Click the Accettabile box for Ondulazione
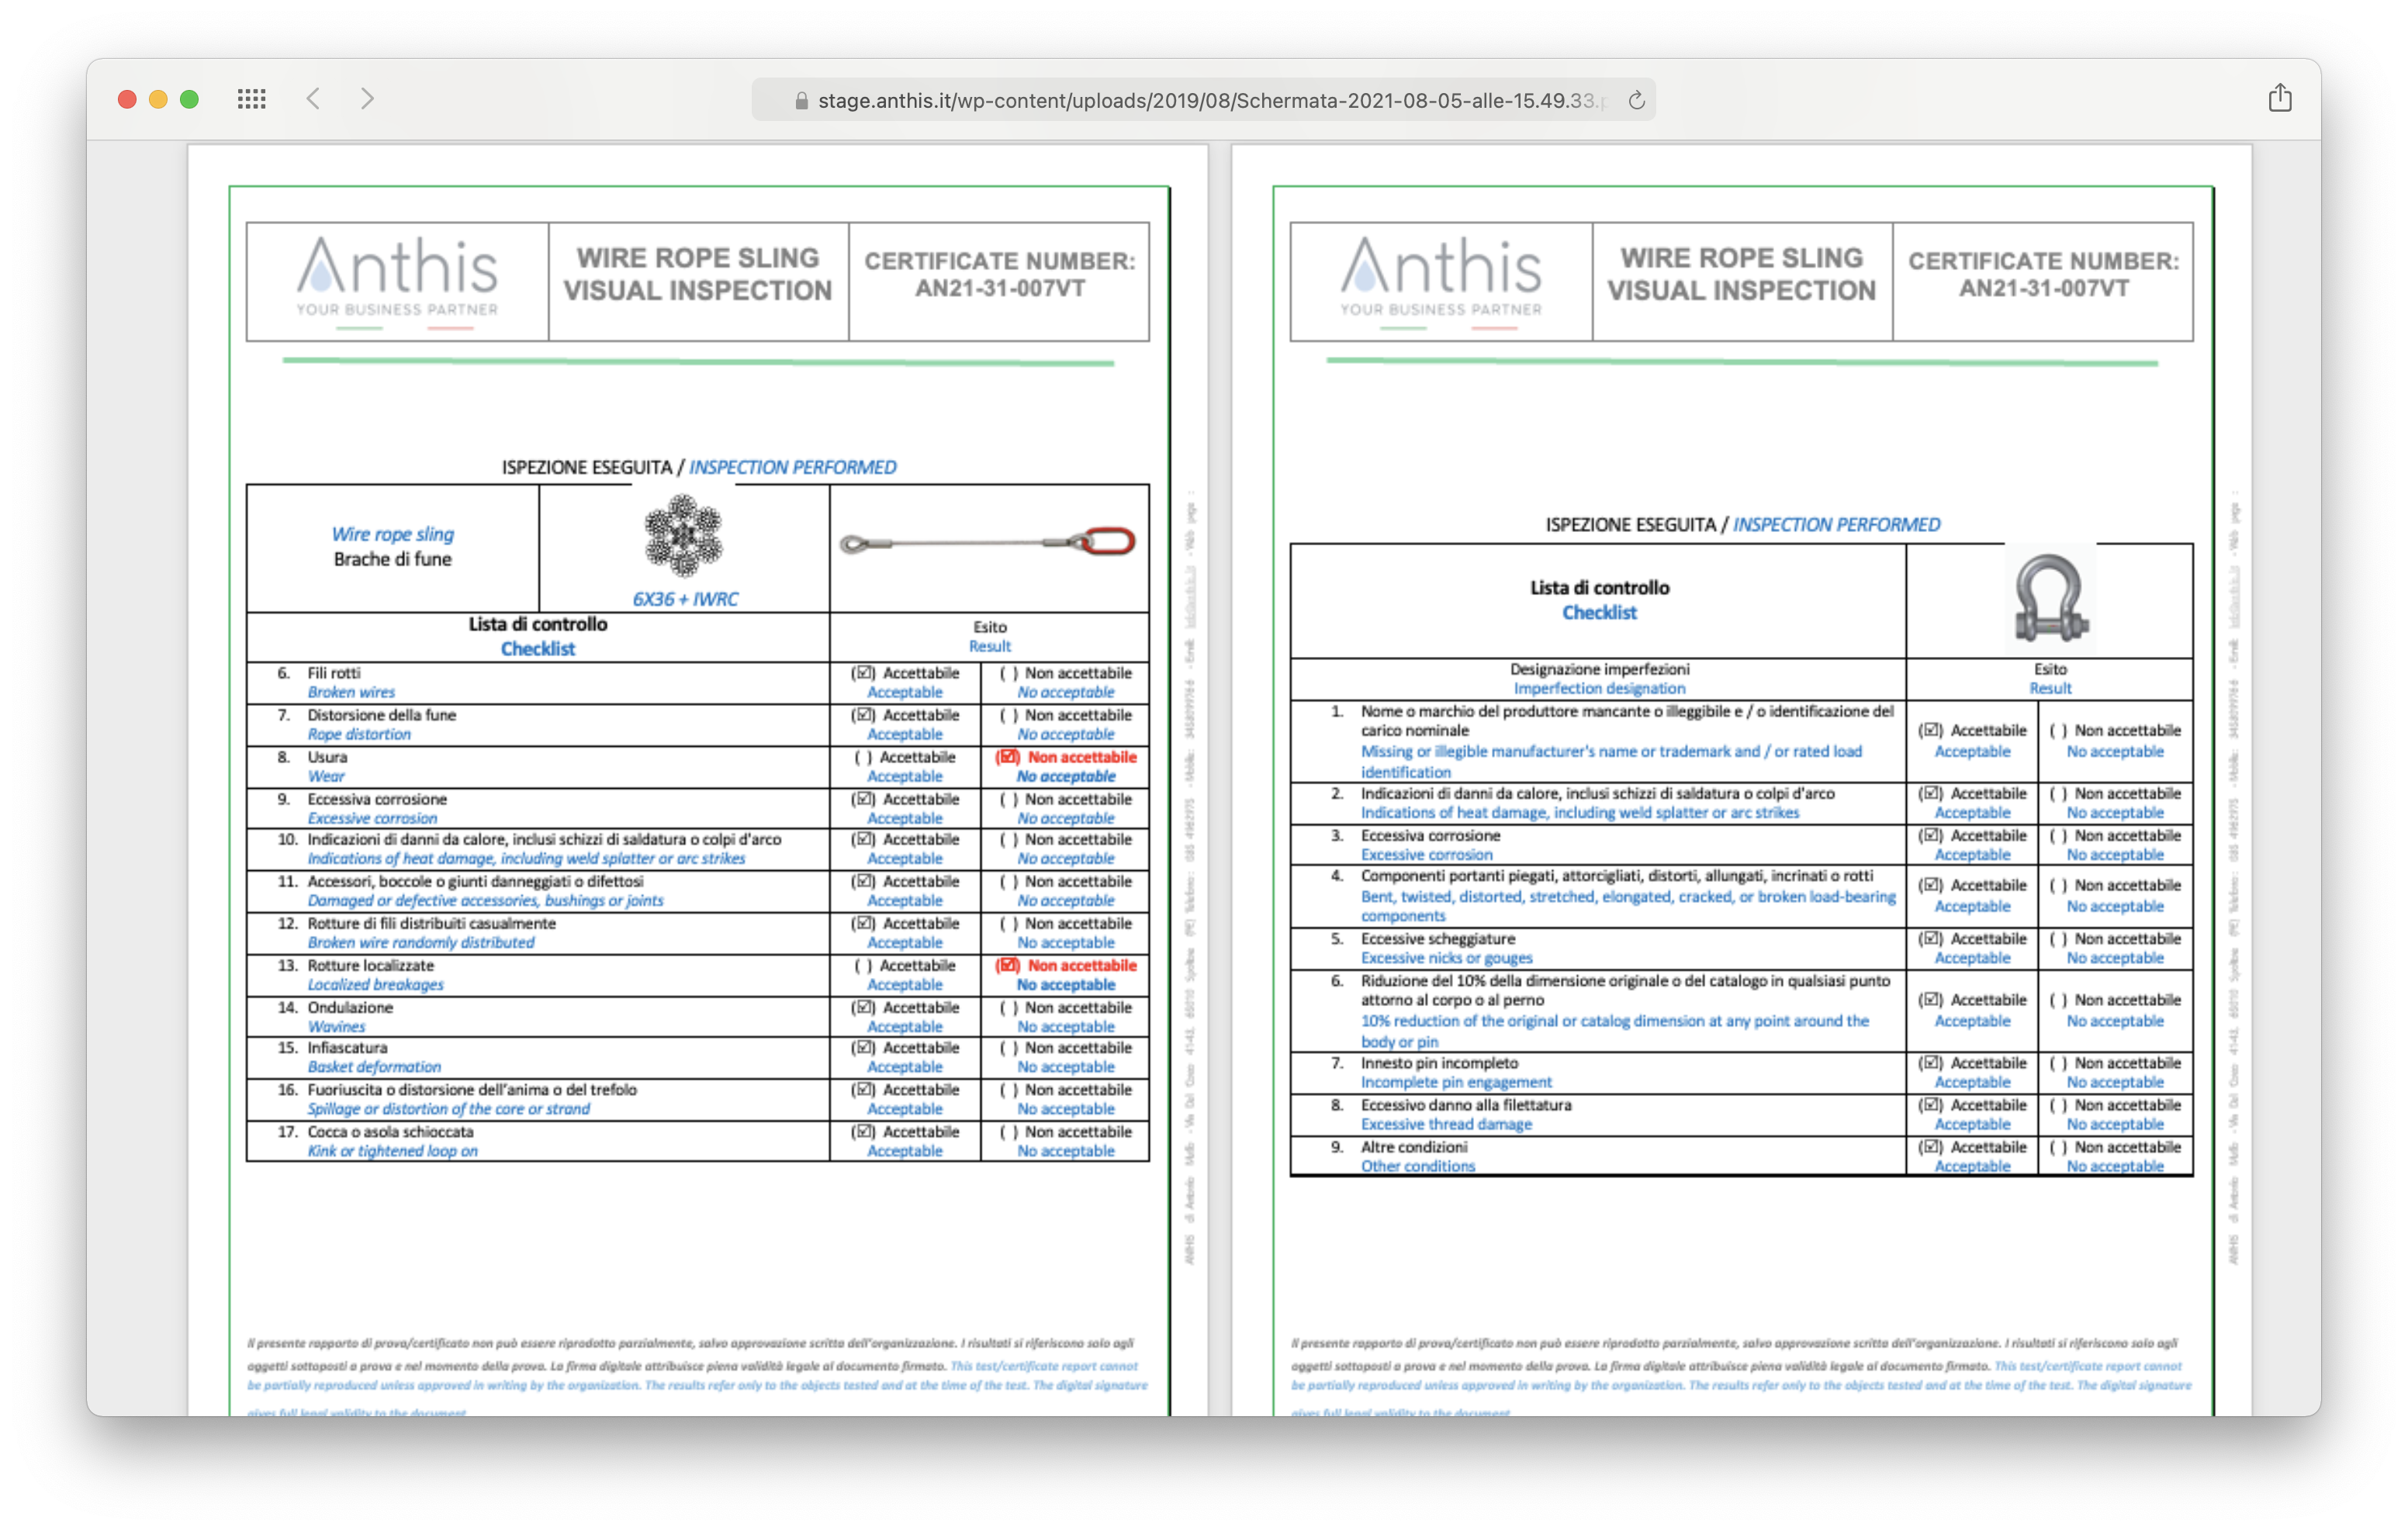 (865, 1007)
